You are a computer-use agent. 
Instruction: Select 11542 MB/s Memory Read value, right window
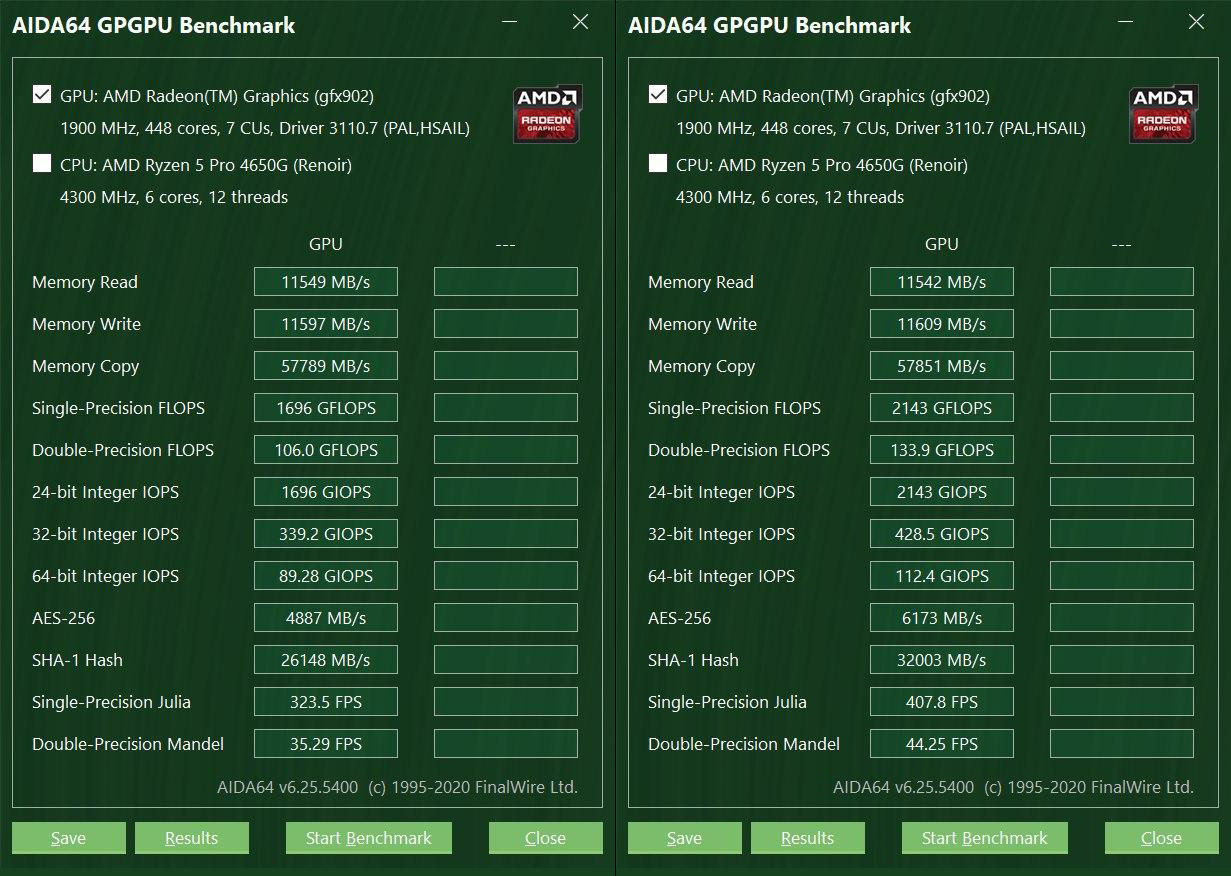coord(942,282)
